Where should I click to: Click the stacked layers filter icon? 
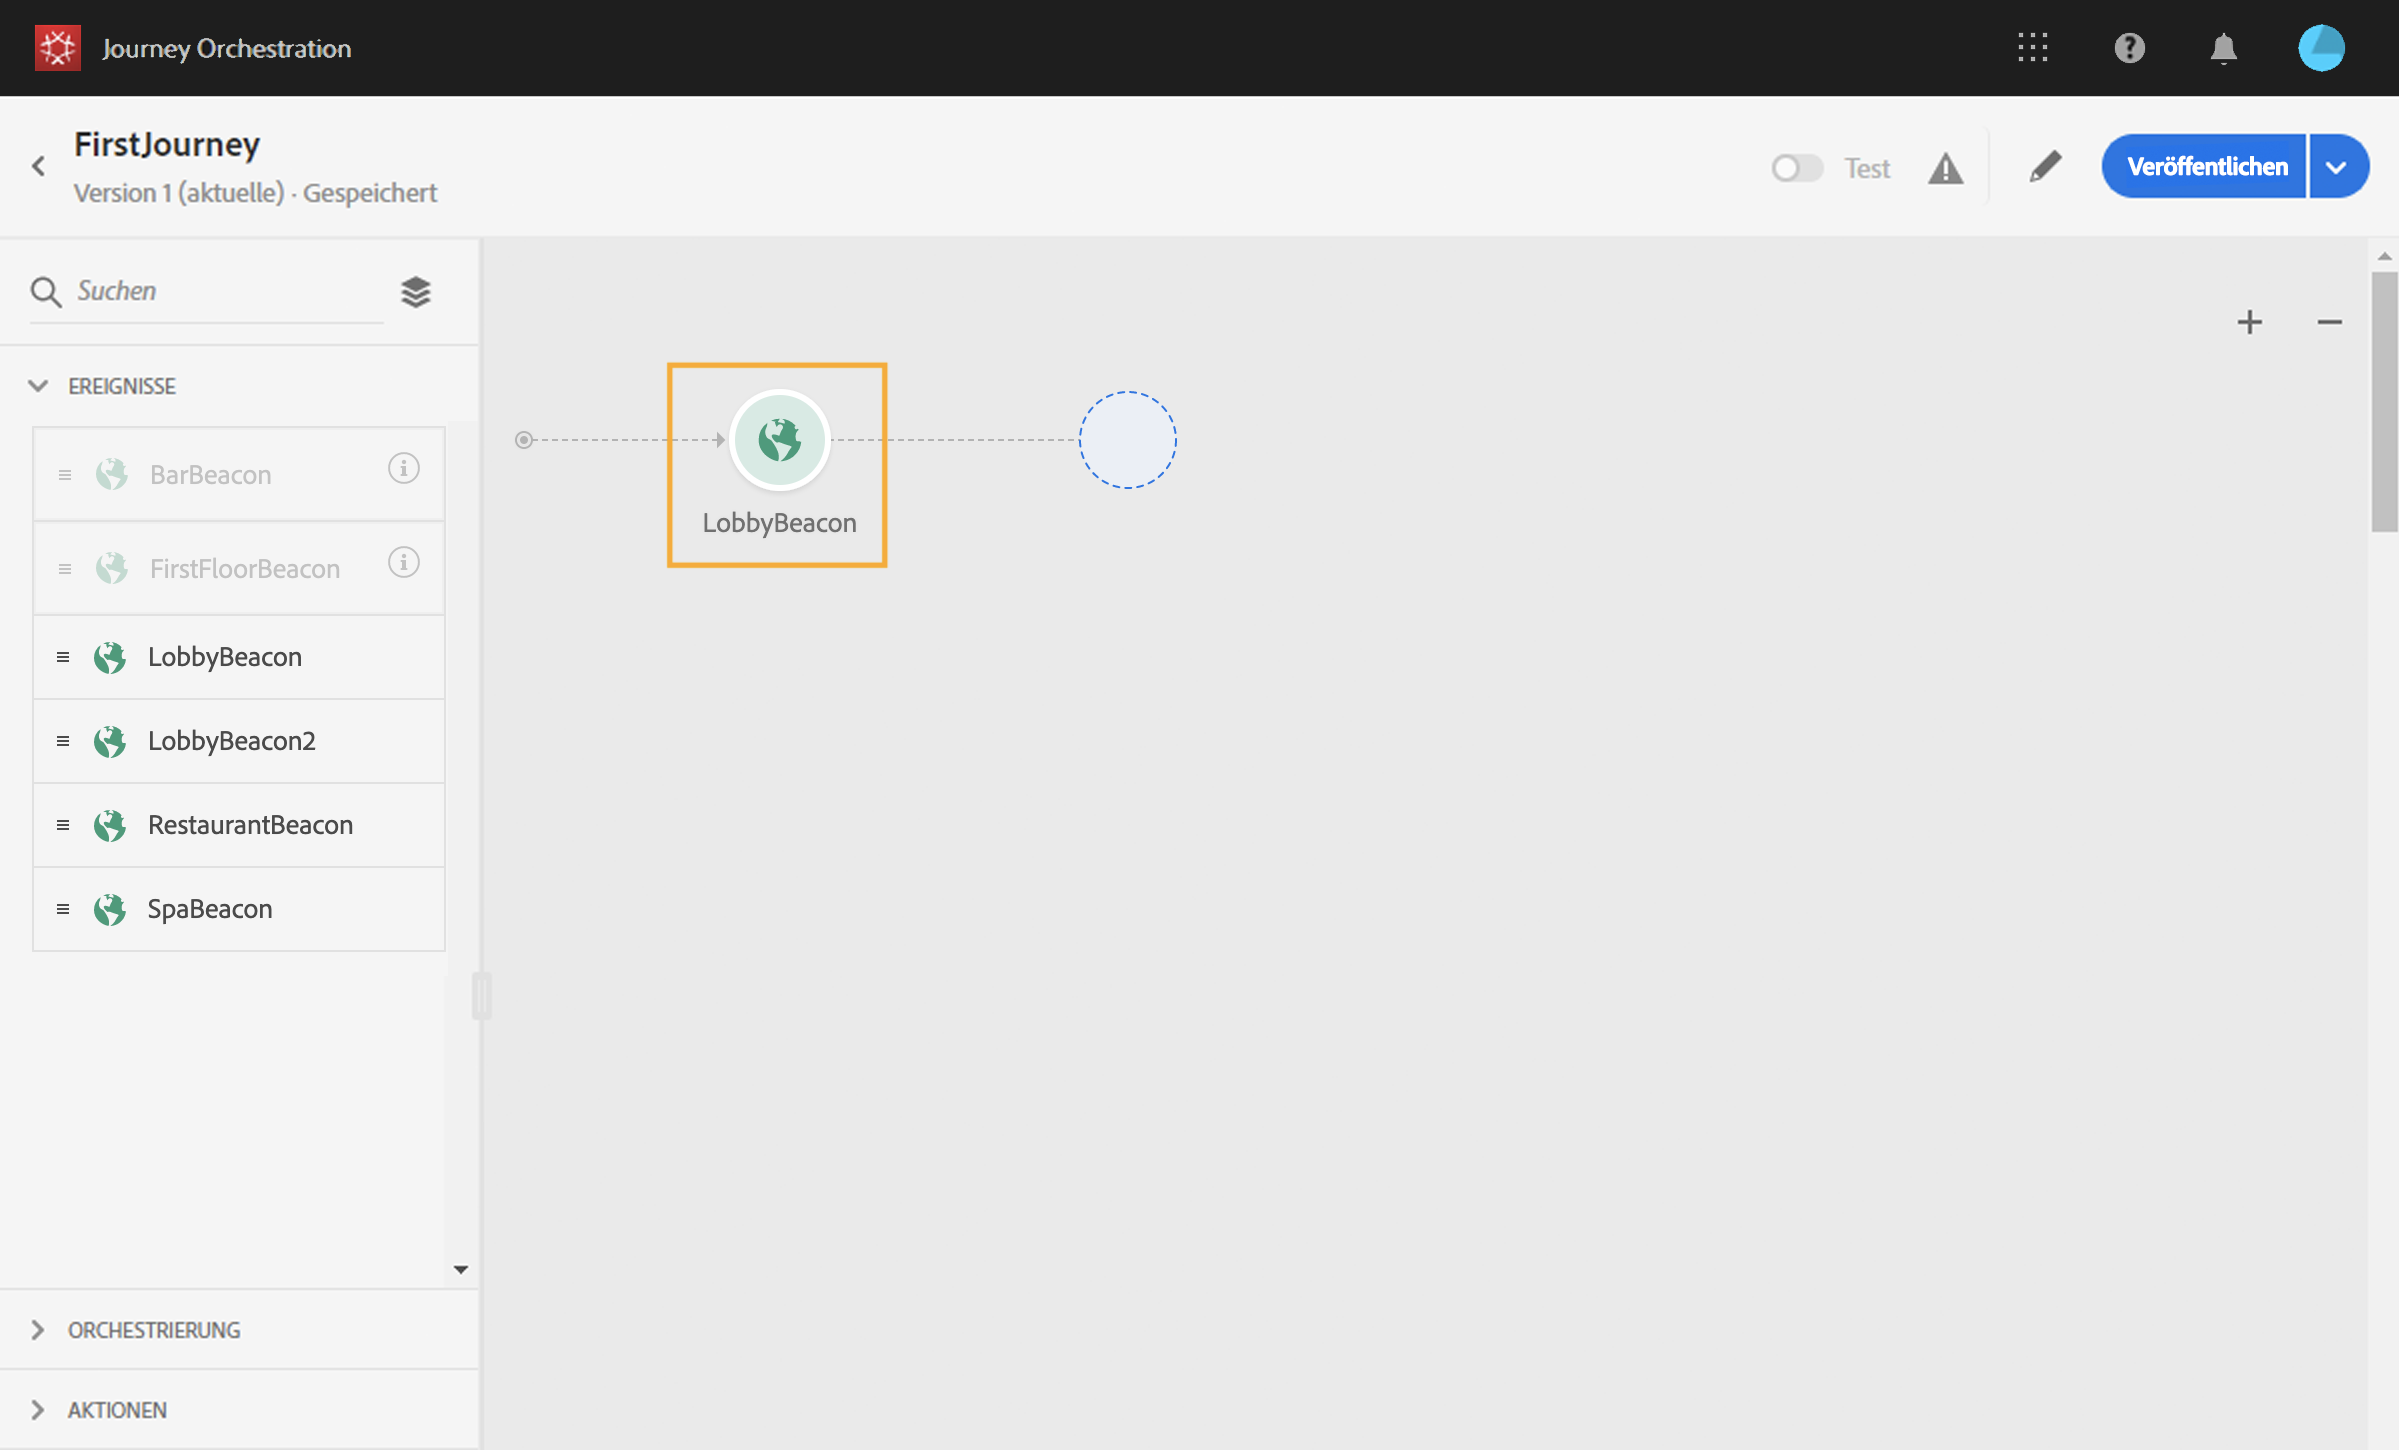pos(416,292)
